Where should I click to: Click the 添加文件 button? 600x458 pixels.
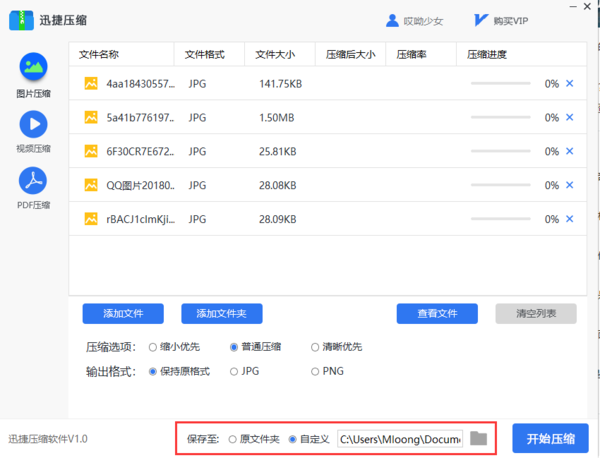(123, 314)
